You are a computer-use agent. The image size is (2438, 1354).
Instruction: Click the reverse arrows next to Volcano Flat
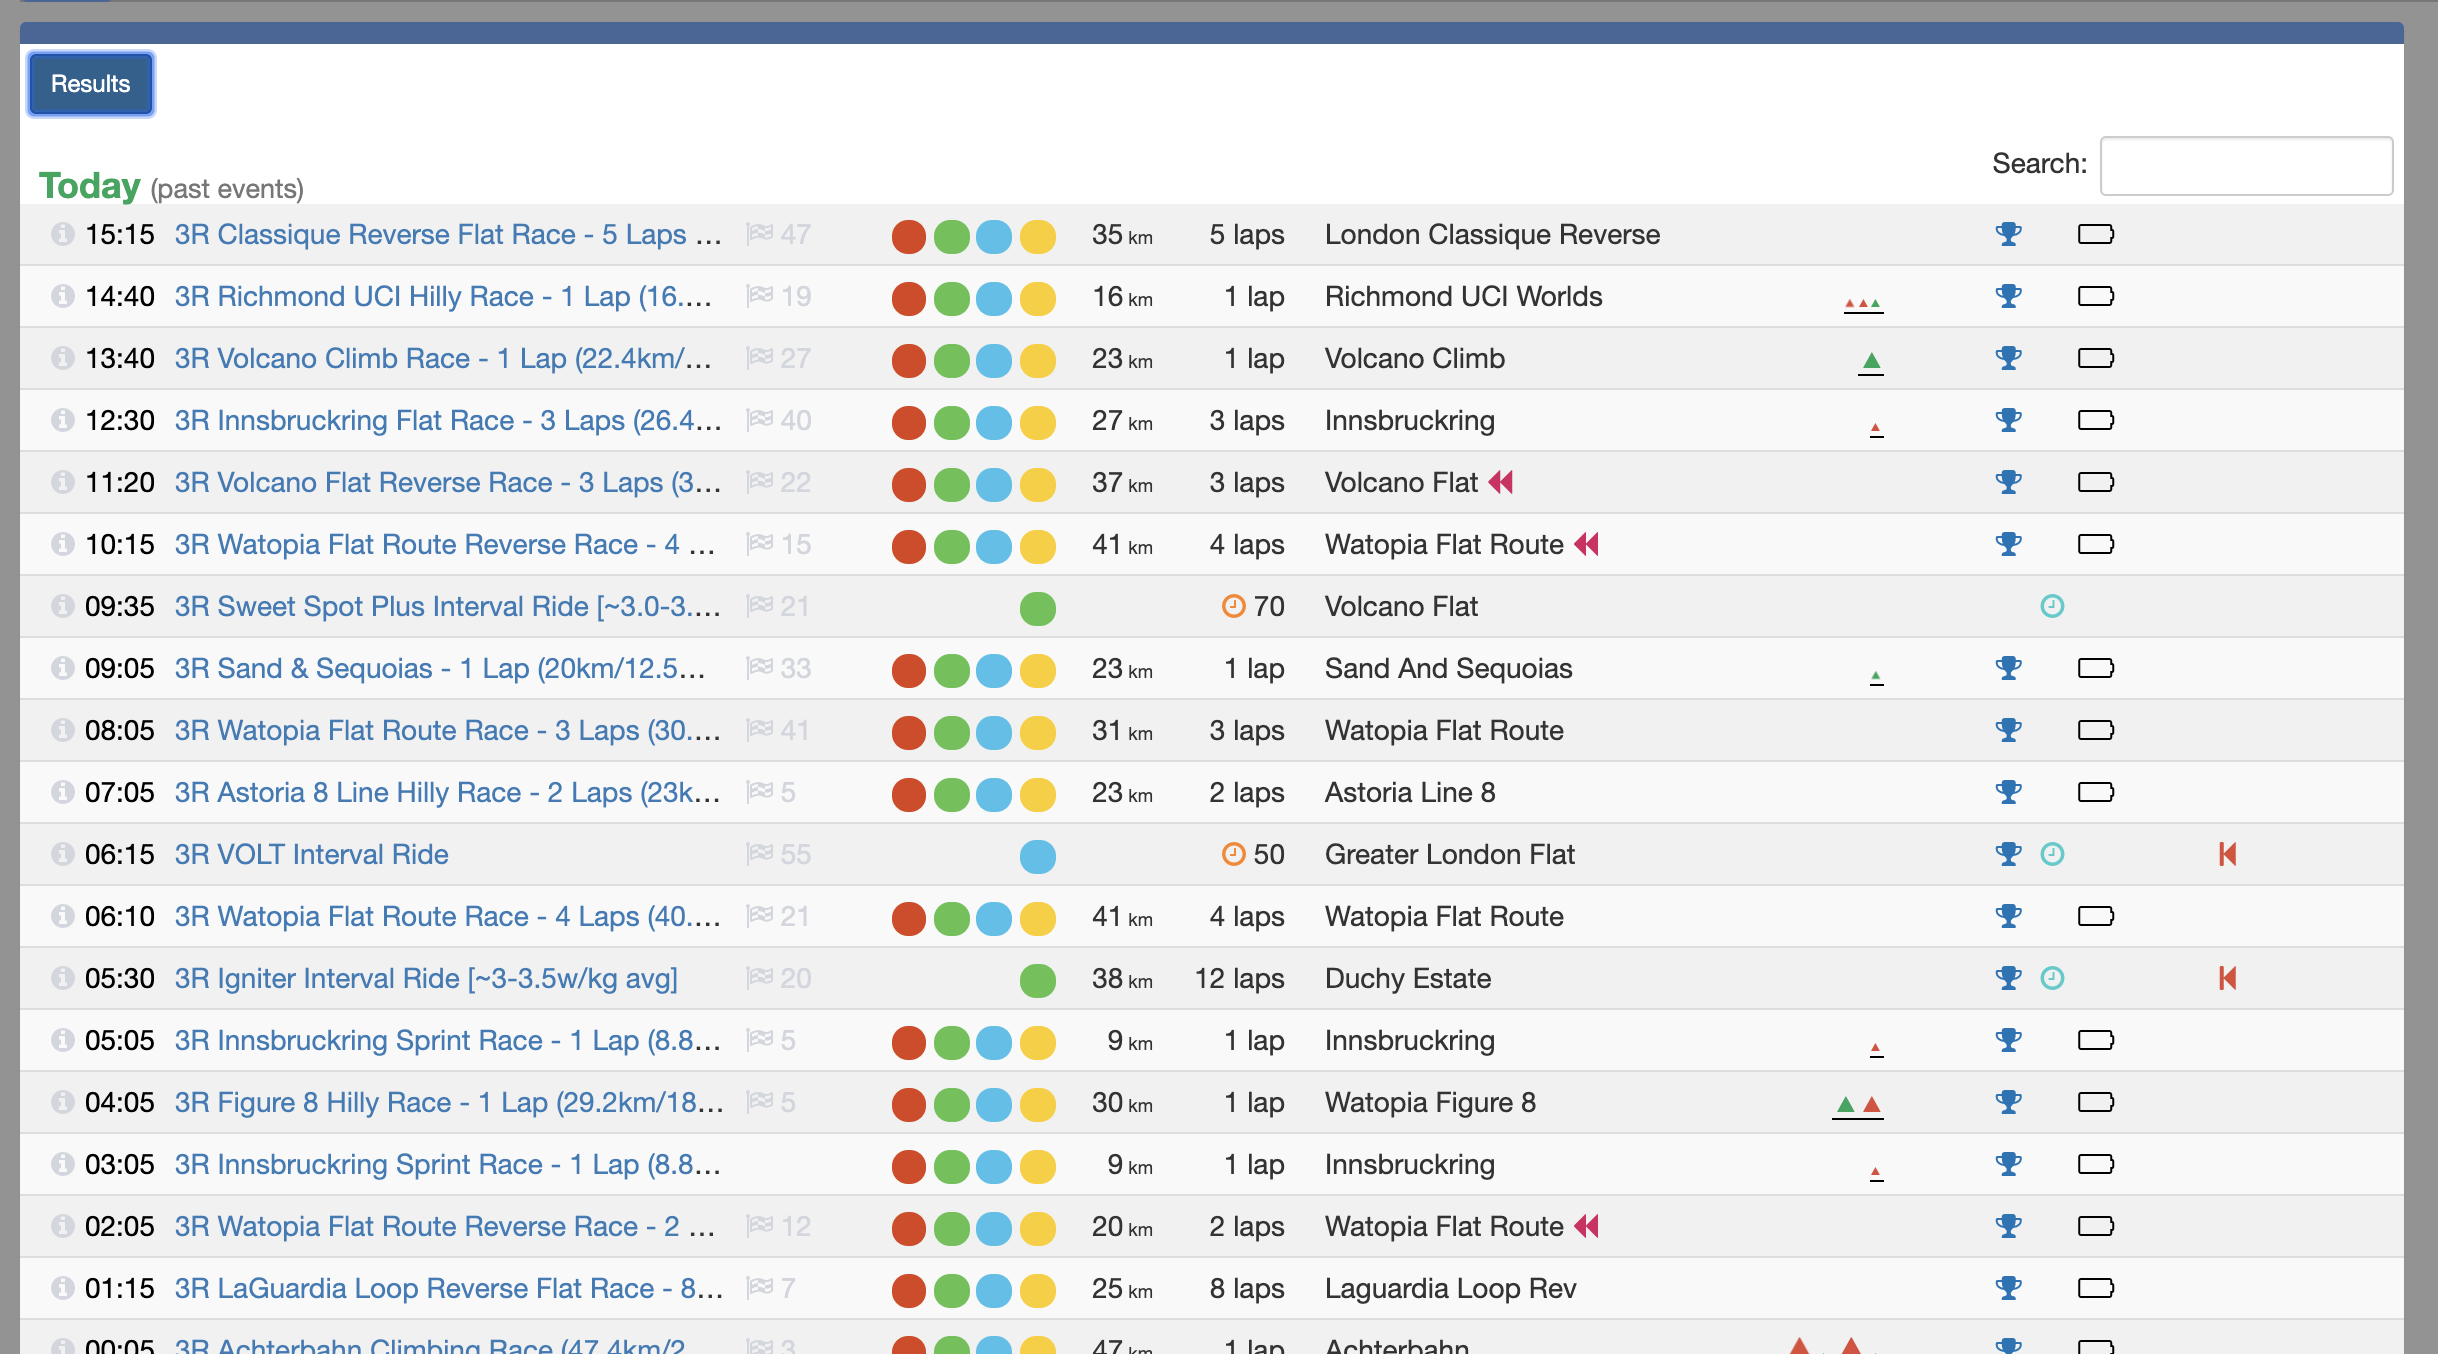(x=1501, y=482)
